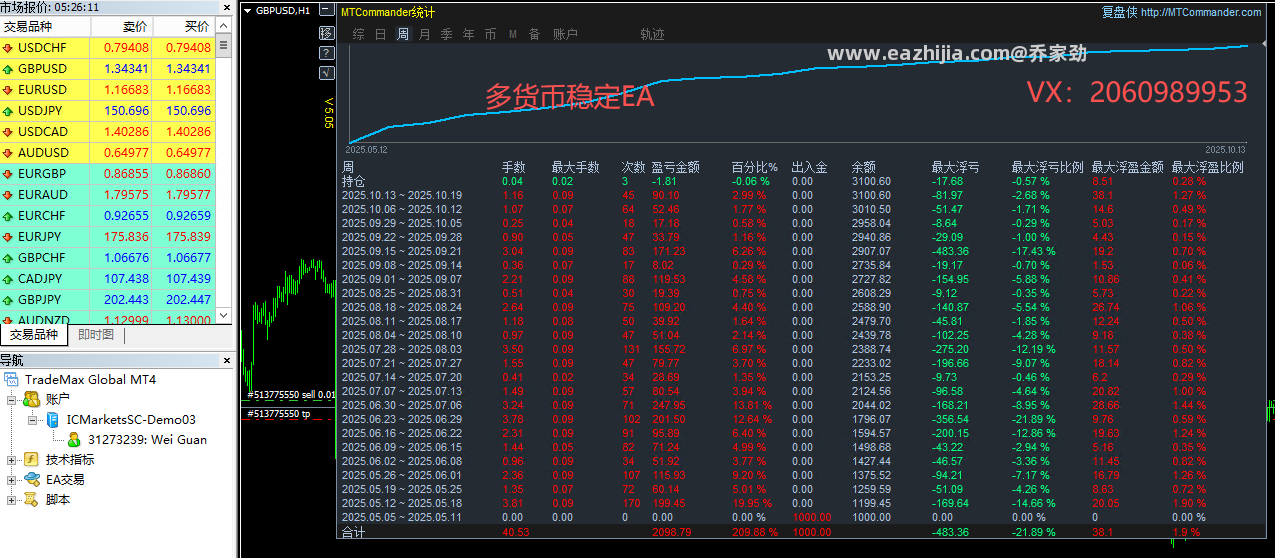Click the EA交易 expert advisors icon

point(32,480)
